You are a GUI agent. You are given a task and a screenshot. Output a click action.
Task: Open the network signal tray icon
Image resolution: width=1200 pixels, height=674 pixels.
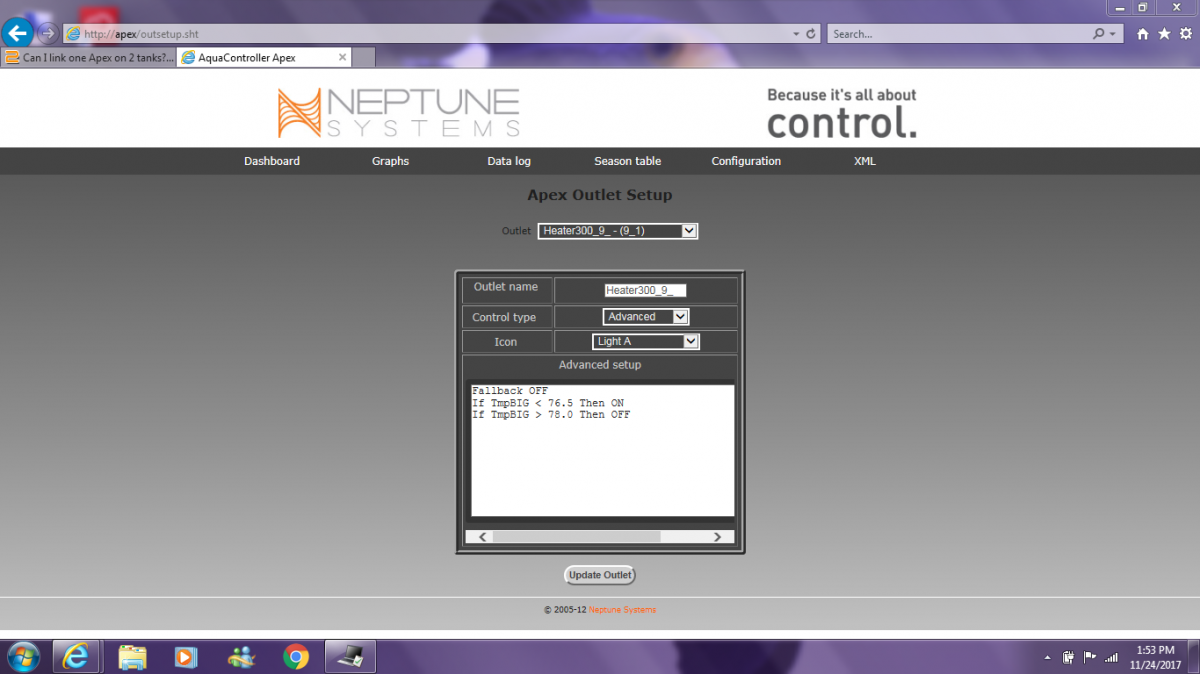1111,657
